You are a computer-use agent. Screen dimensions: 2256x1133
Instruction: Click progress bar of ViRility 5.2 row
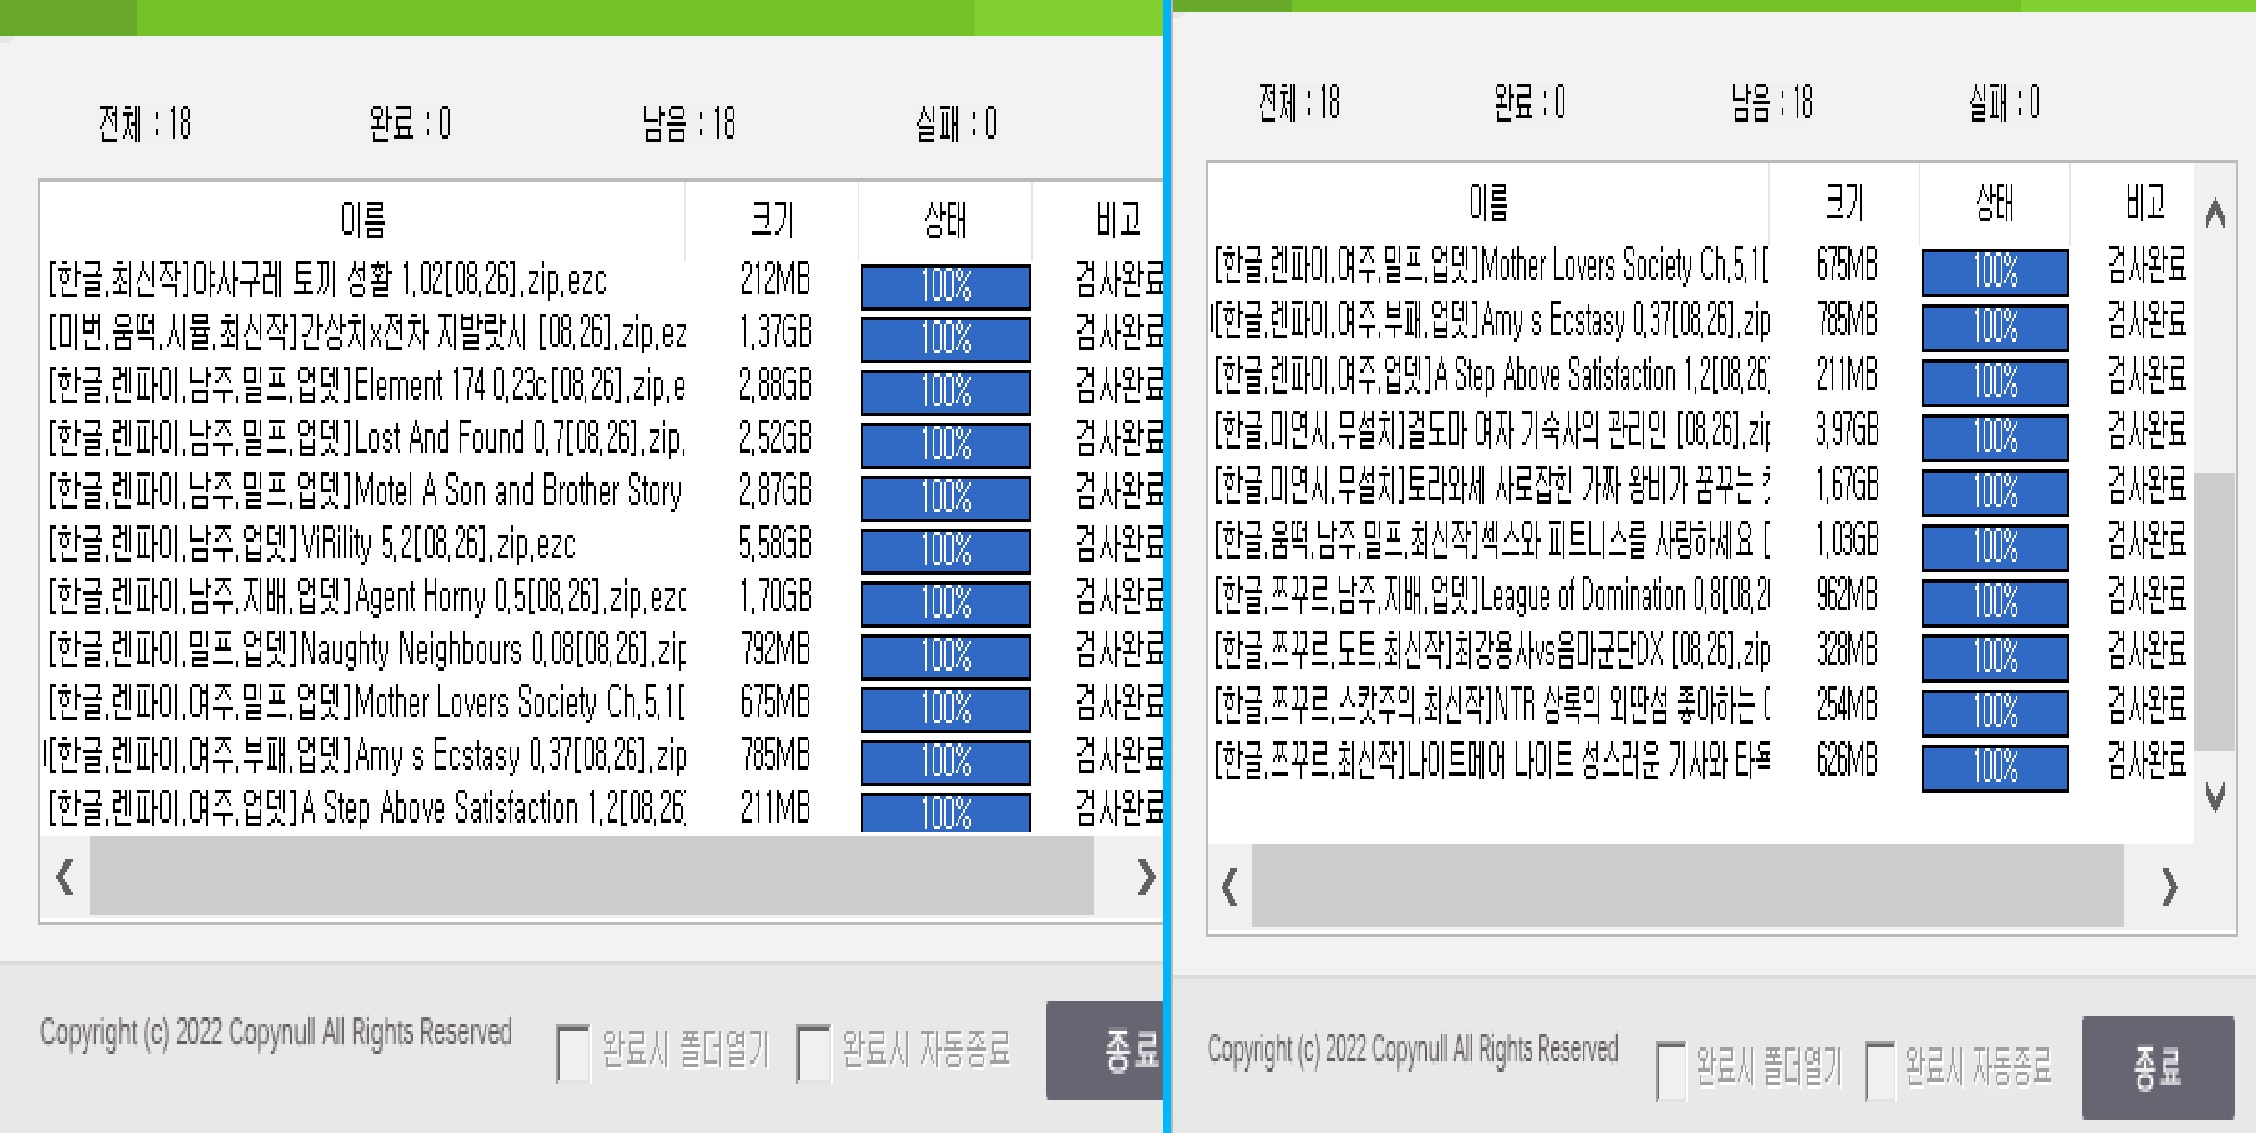(945, 550)
